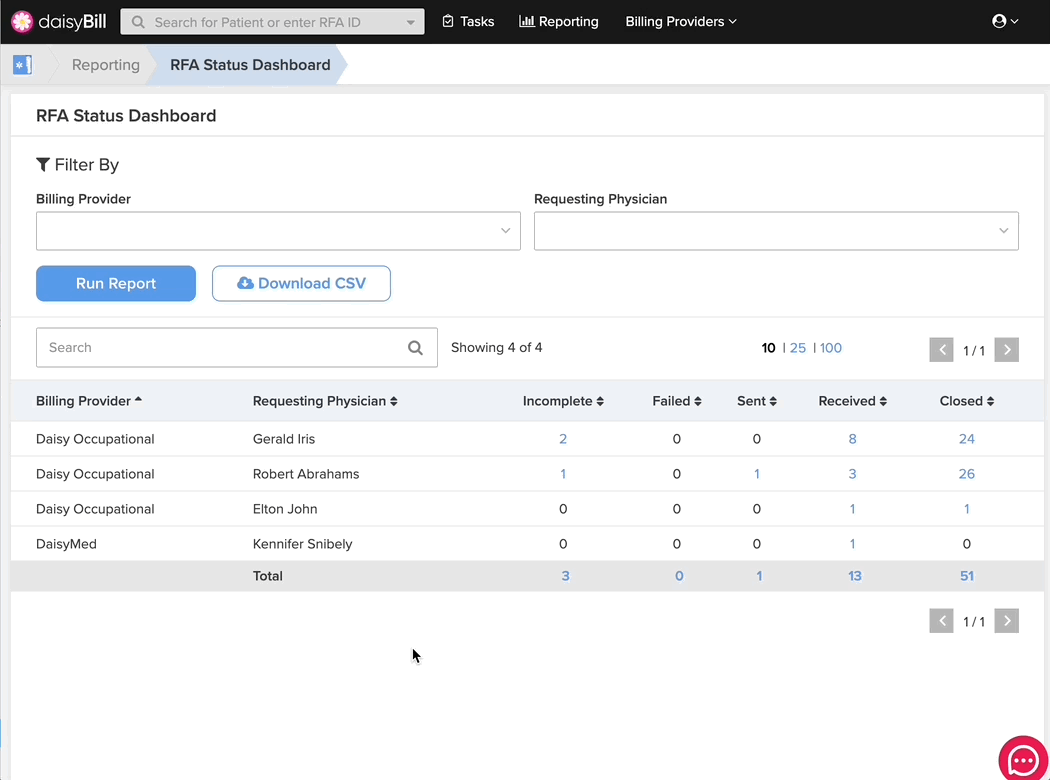The image size is (1050, 780).
Task: Expand the patient search dropdown arrow
Action: click(x=410, y=22)
